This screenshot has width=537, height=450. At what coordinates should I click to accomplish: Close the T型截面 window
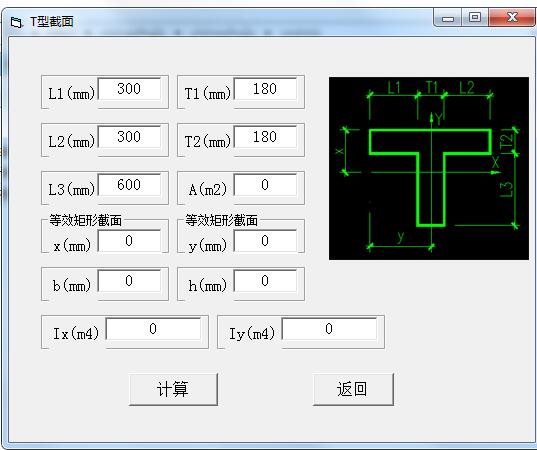[x=512, y=18]
